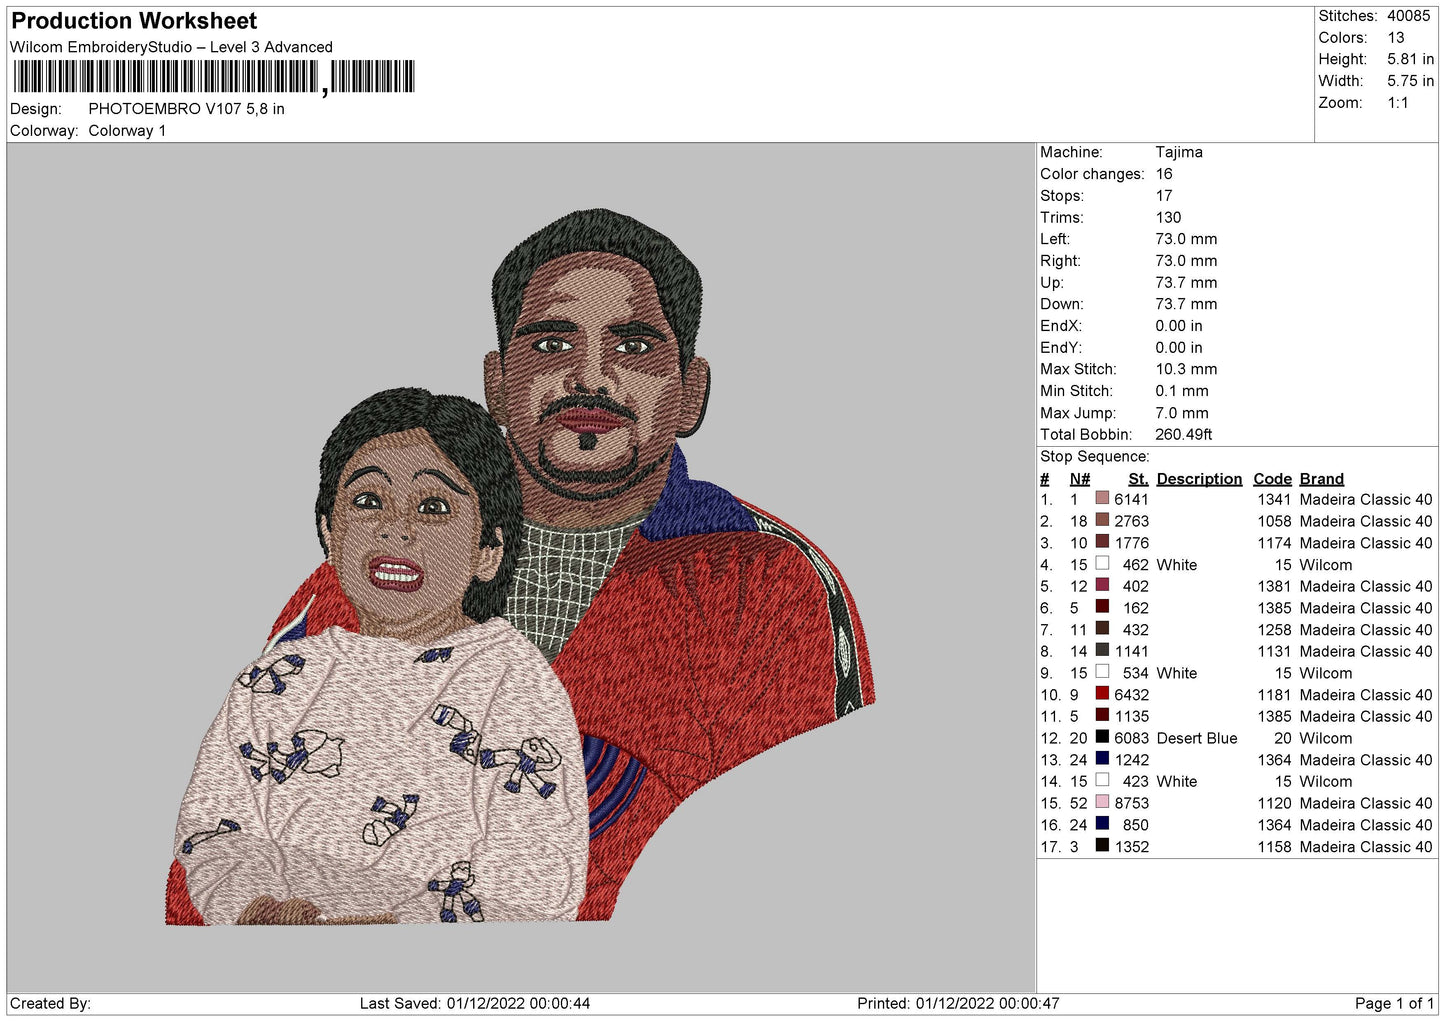Screen dimensions: 1445x1021
Task: Click the Code column header
Action: click(x=1272, y=479)
